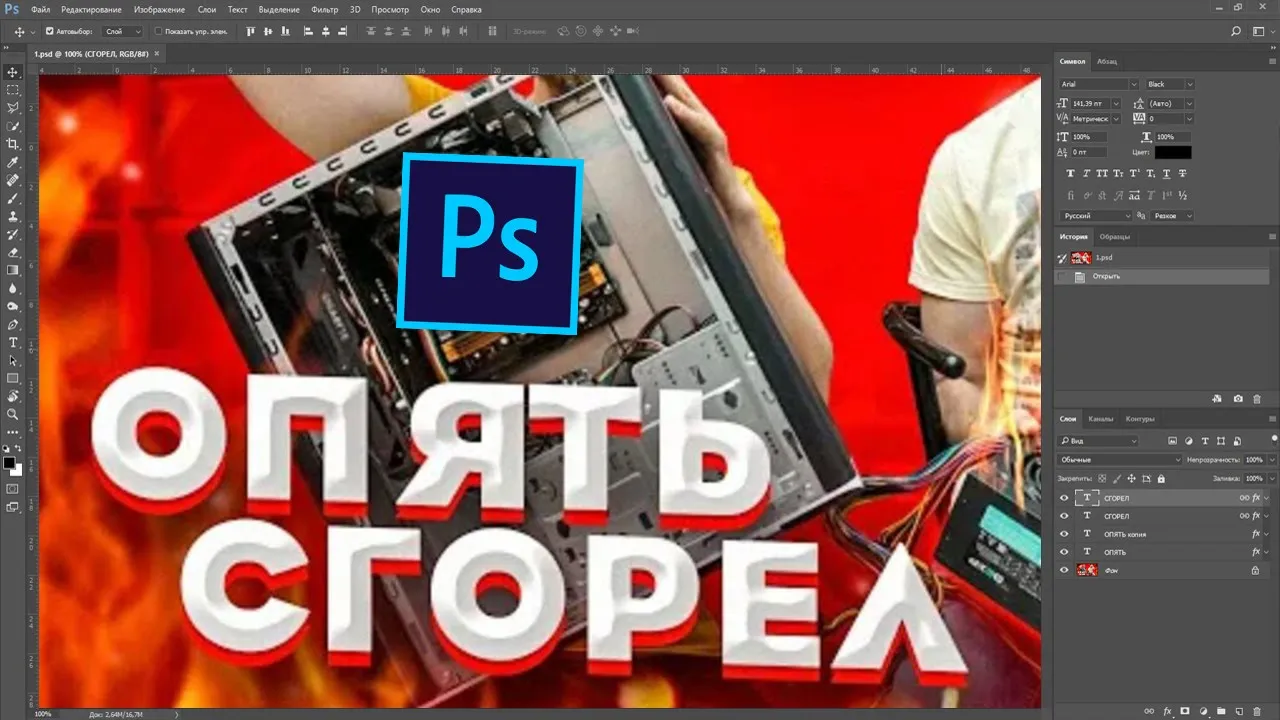Viewport: 1280px width, 720px height.
Task: Toggle the Автовыбор checkbox
Action: pyautogui.click(x=50, y=31)
